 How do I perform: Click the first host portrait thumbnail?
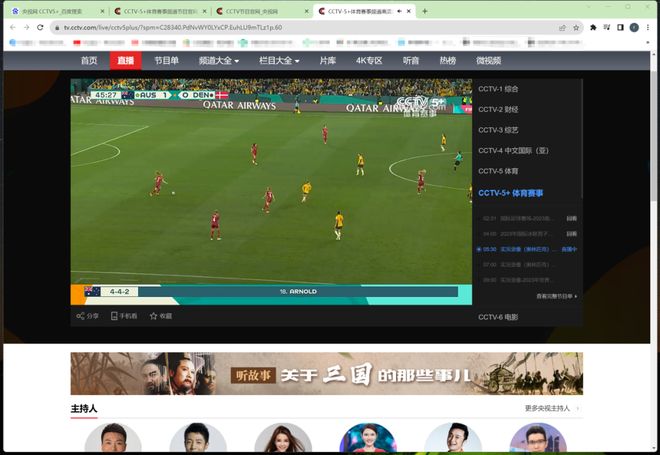[113, 438]
